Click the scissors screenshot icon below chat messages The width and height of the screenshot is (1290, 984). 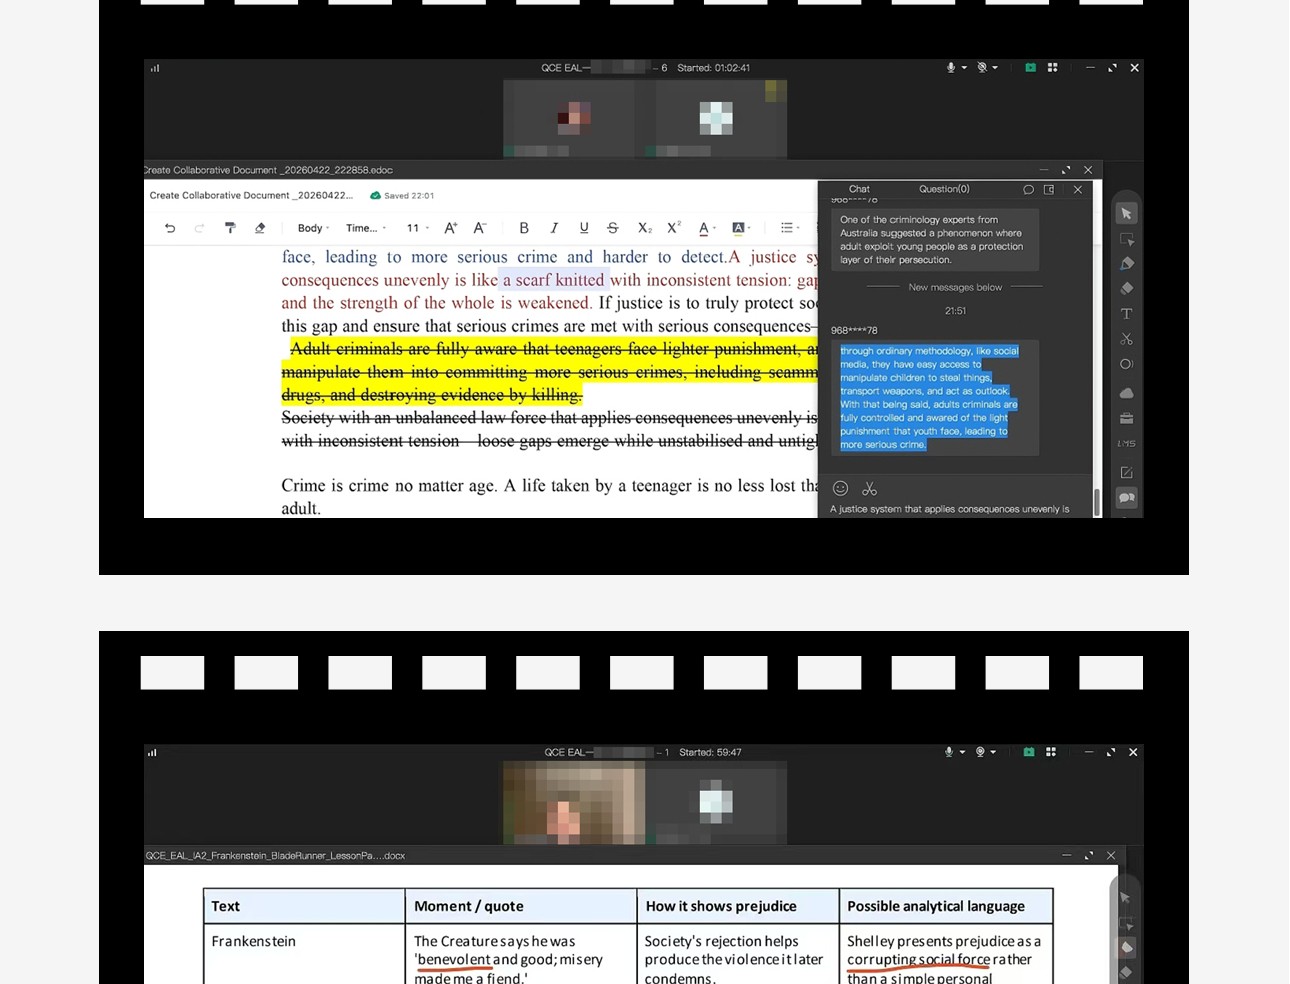point(870,488)
